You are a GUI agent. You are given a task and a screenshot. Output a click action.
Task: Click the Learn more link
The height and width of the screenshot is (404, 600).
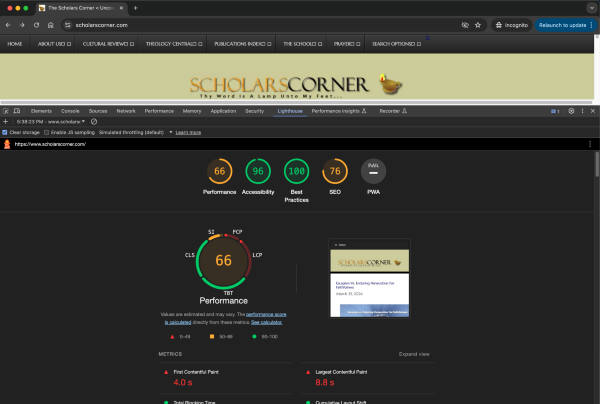(x=188, y=133)
